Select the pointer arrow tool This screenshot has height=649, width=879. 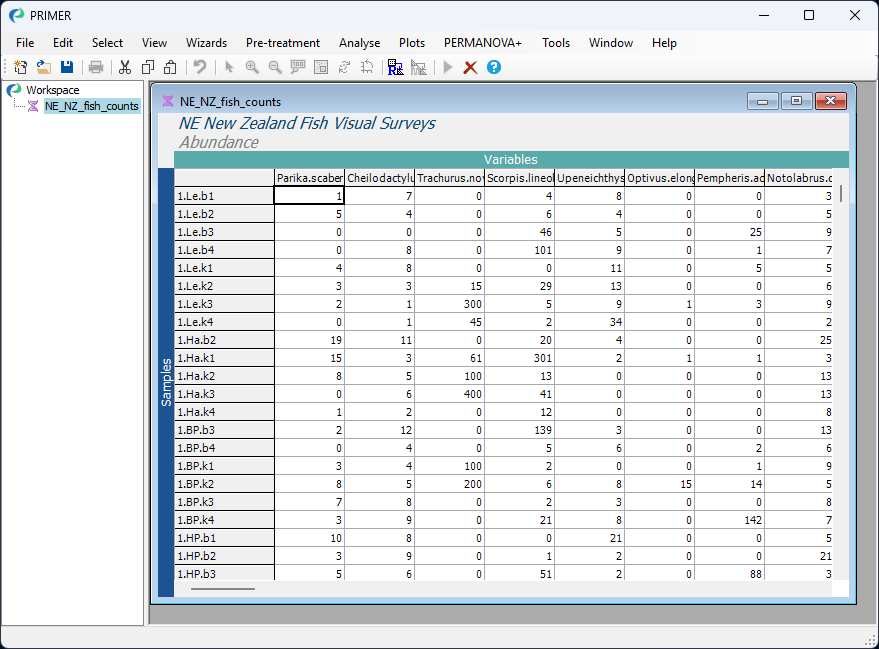coord(228,67)
